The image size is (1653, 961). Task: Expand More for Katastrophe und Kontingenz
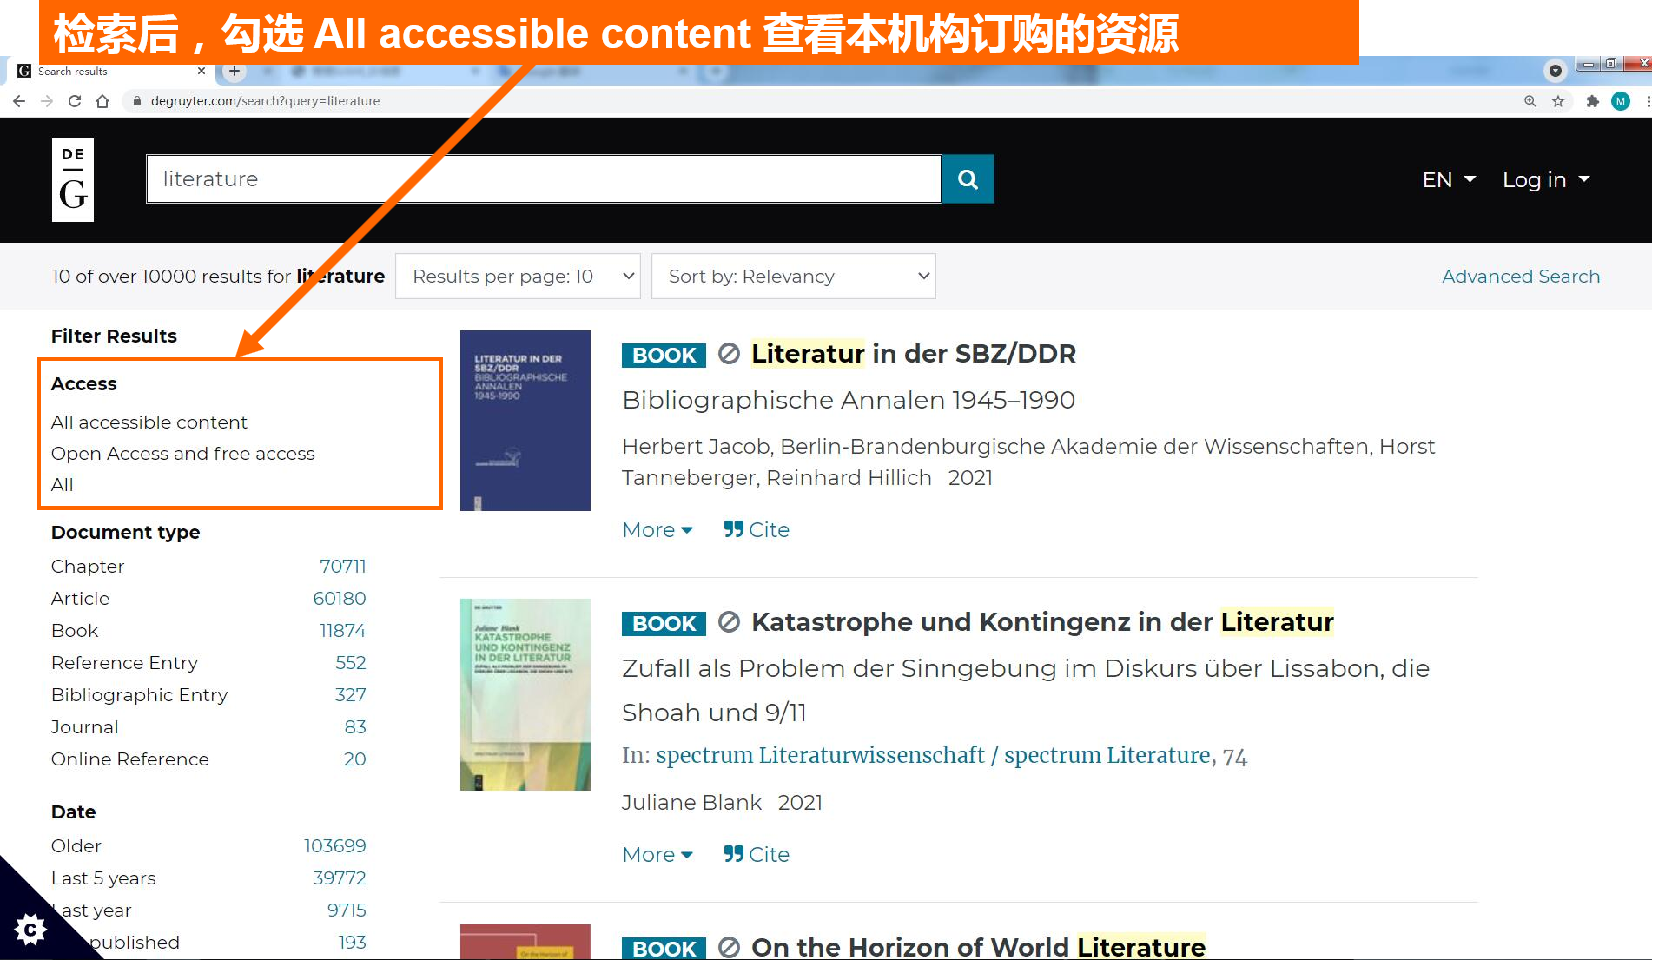point(657,855)
